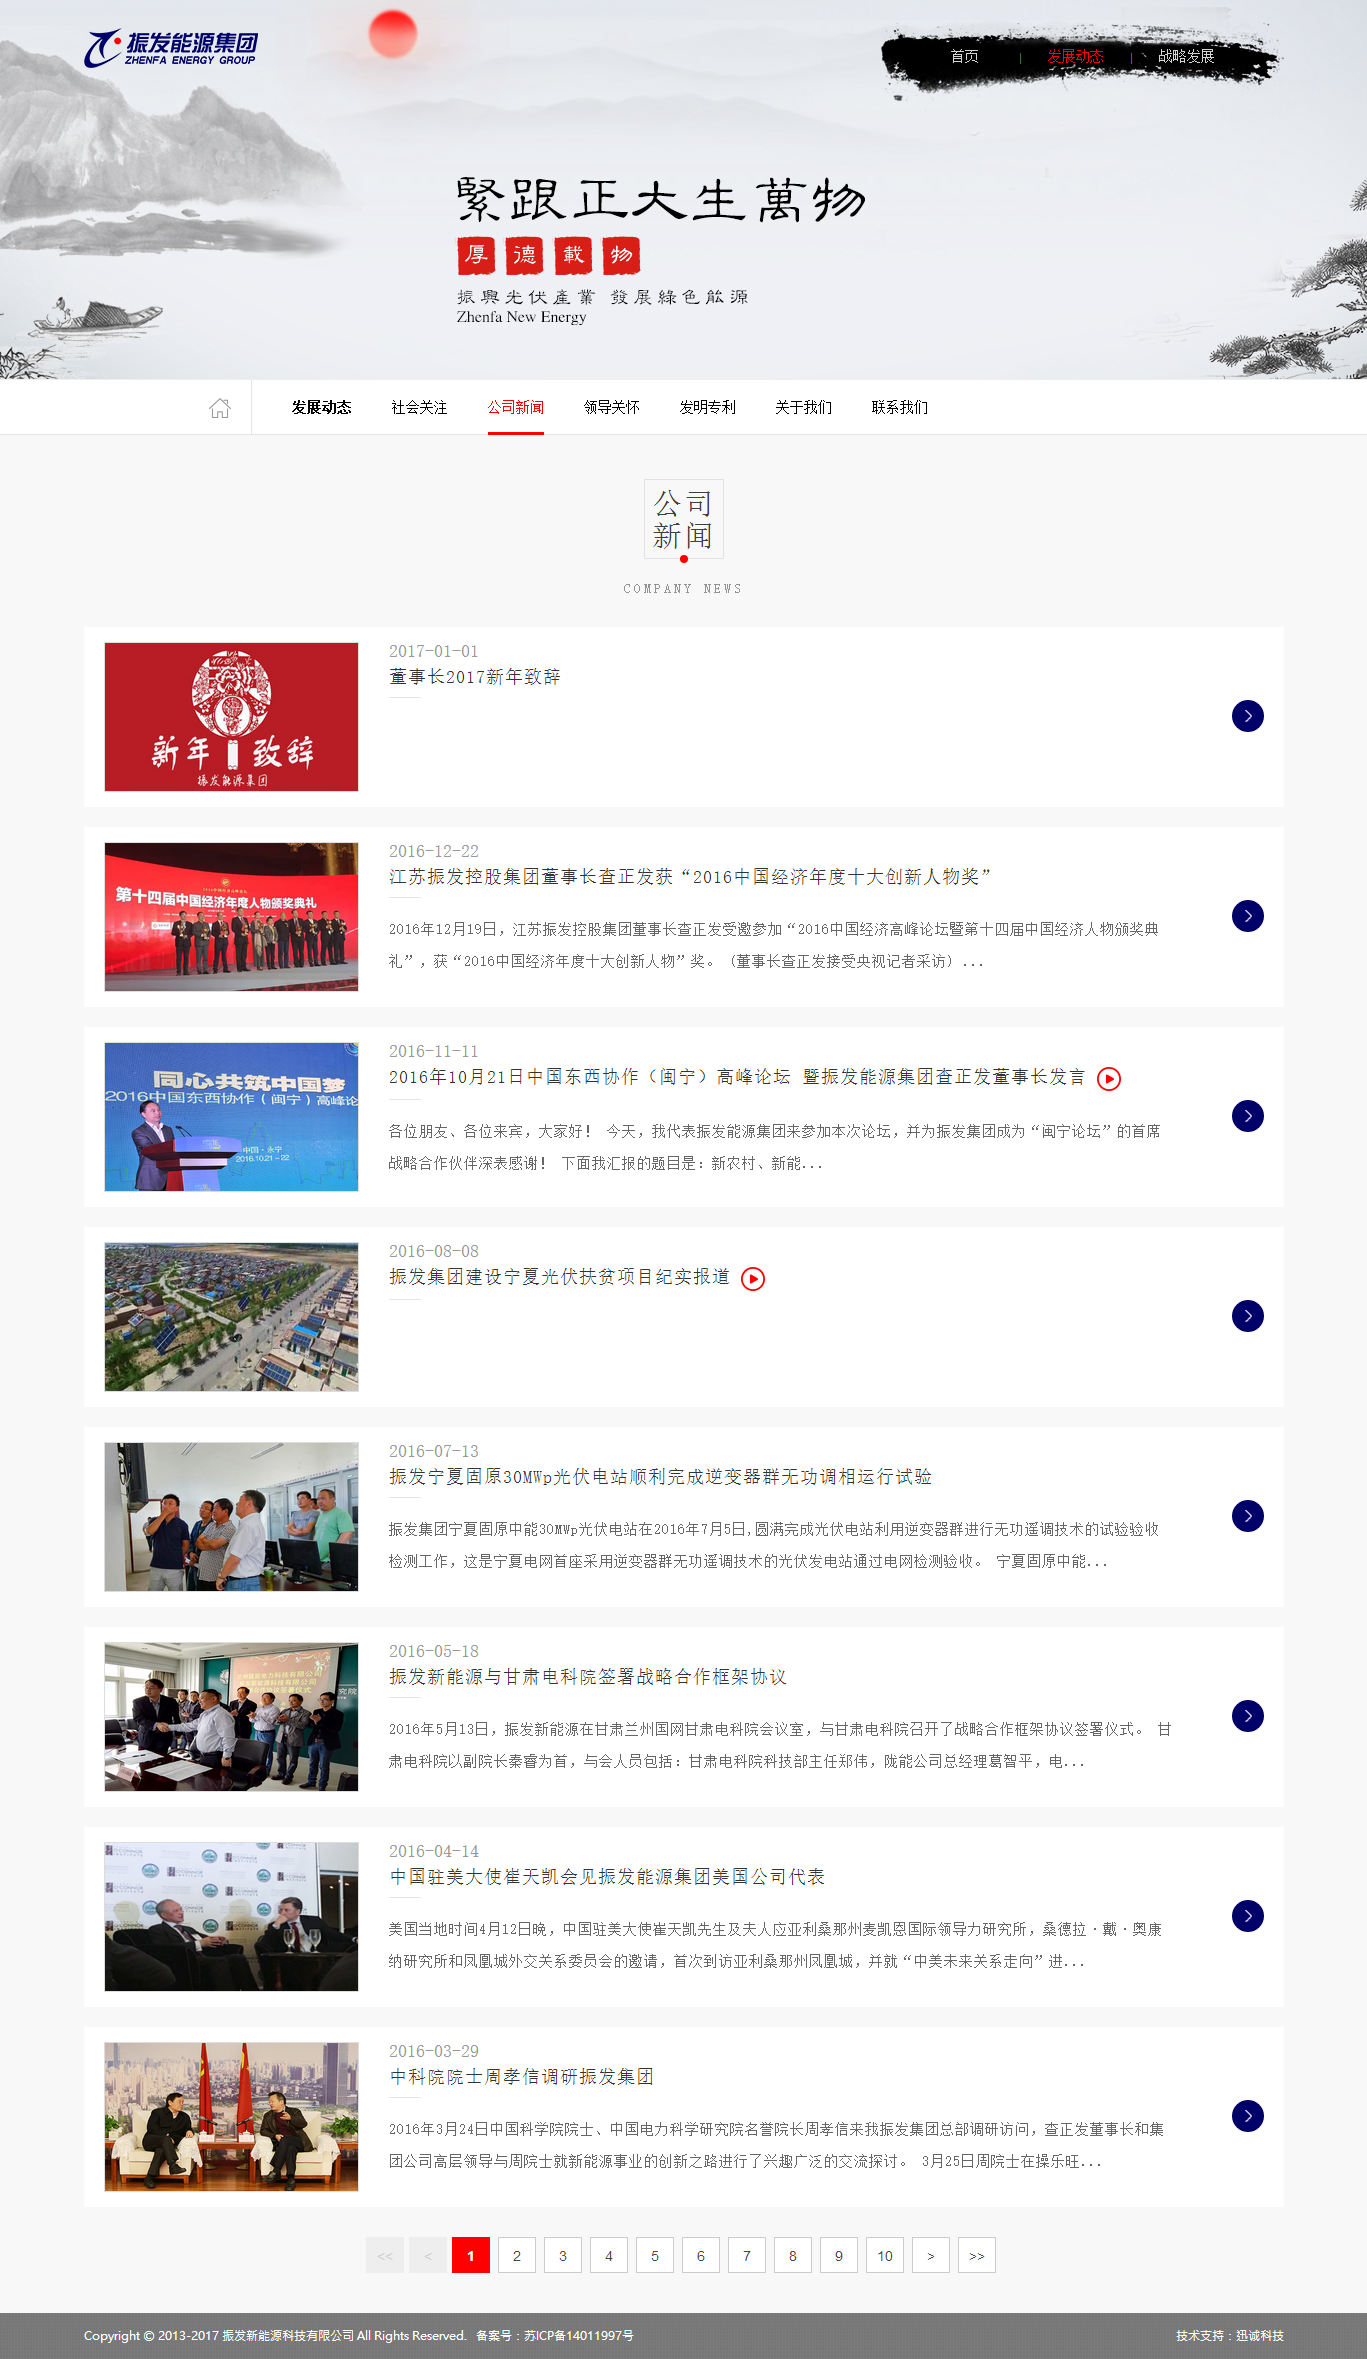This screenshot has width=1367, height=2359.
Task: Play video icon beside 高峰论坛 headline
Action: click(1108, 1078)
